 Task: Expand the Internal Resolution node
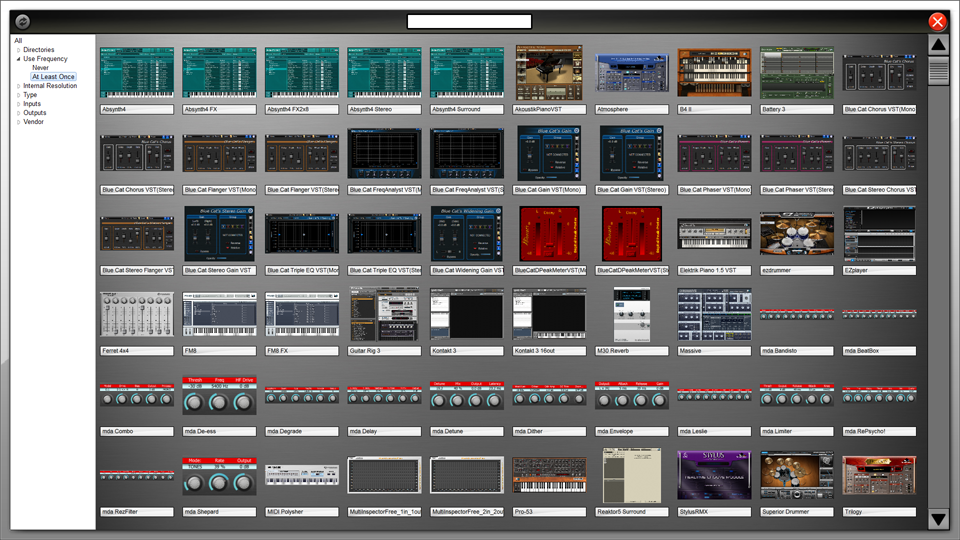coord(18,86)
